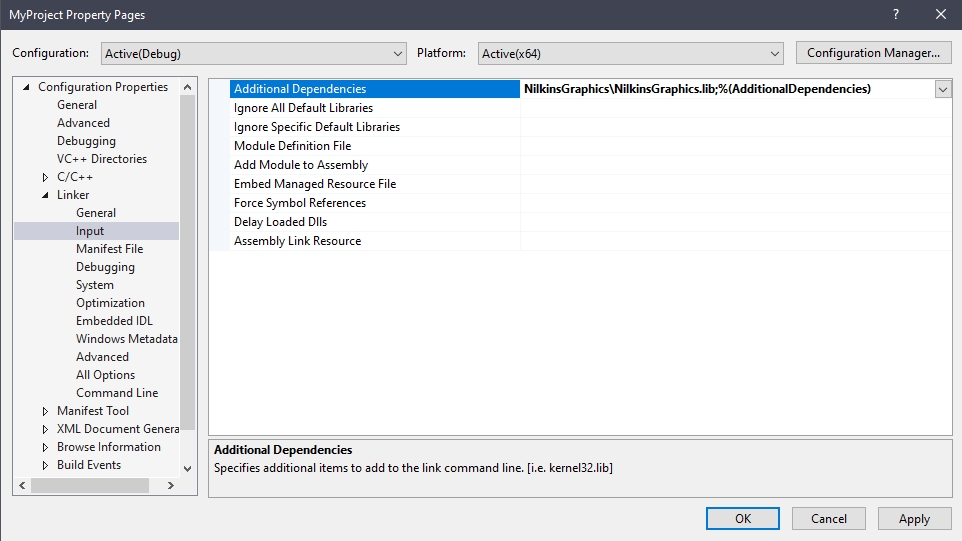Click the Apply button
This screenshot has height=541, width=962.
pyautogui.click(x=914, y=518)
